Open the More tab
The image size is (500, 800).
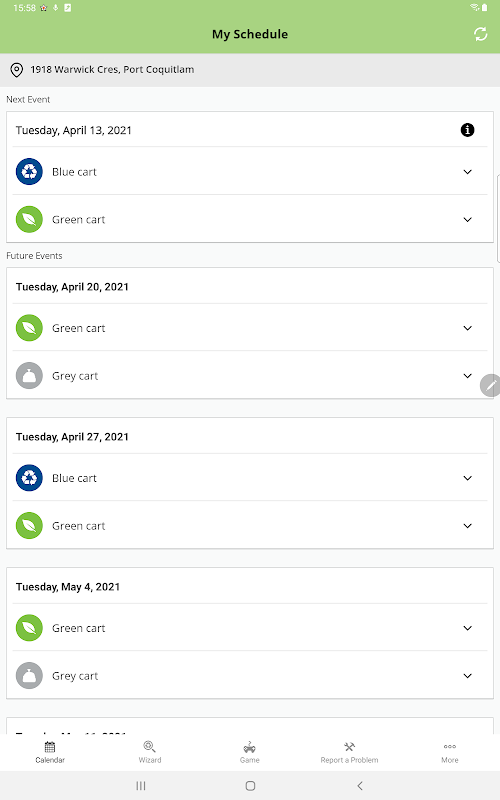[449, 752]
